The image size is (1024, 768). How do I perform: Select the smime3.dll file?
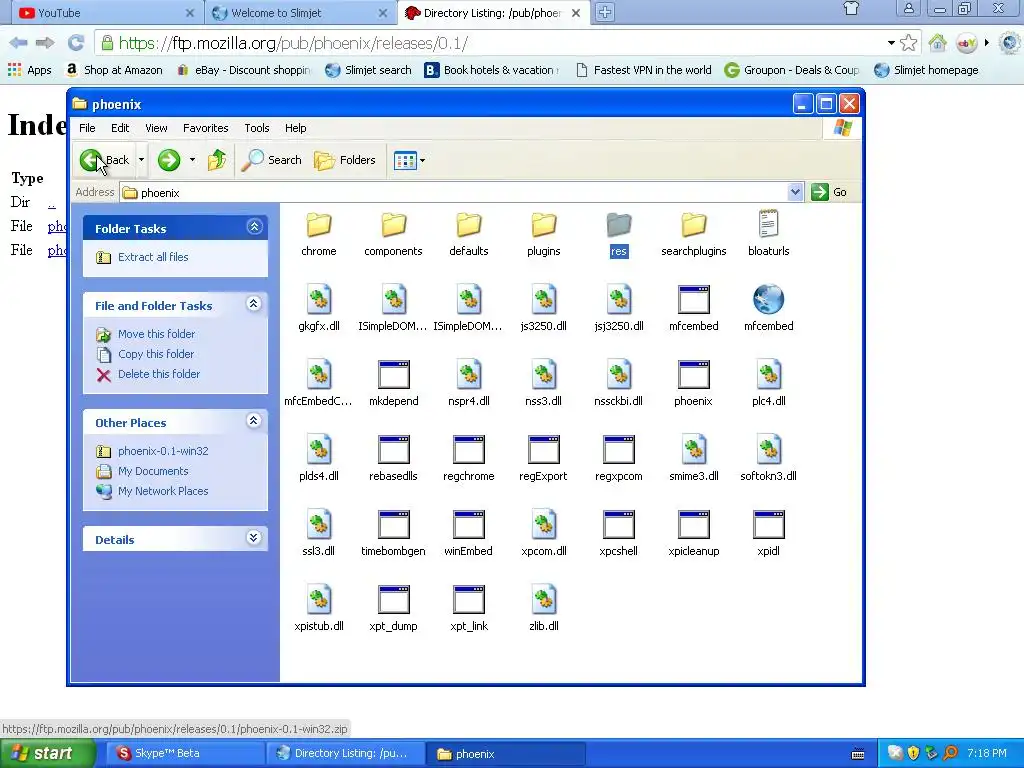[x=694, y=459]
